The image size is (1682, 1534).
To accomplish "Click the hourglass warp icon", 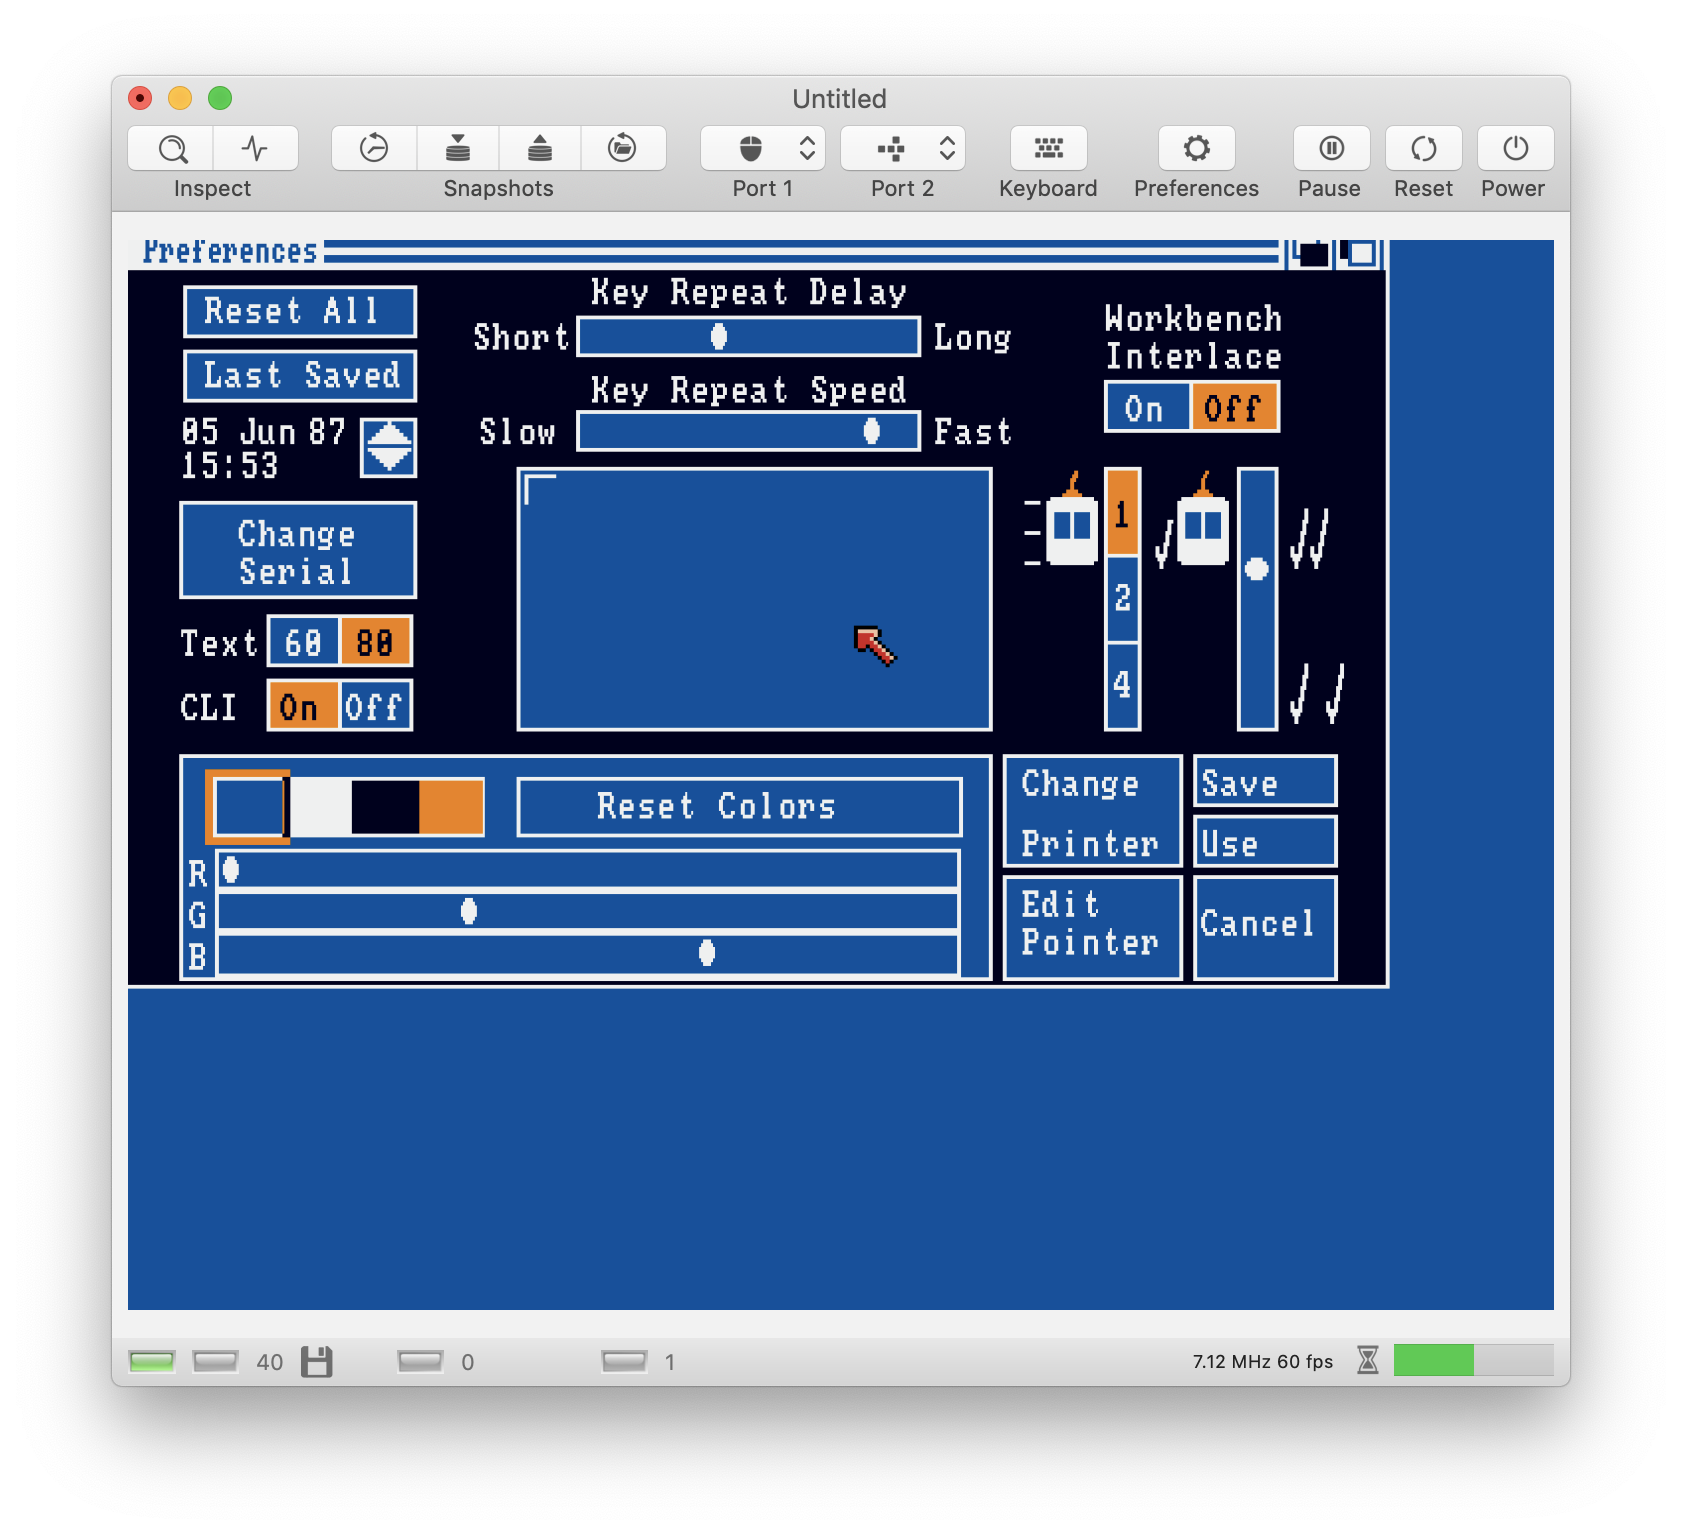I will [x=1367, y=1360].
